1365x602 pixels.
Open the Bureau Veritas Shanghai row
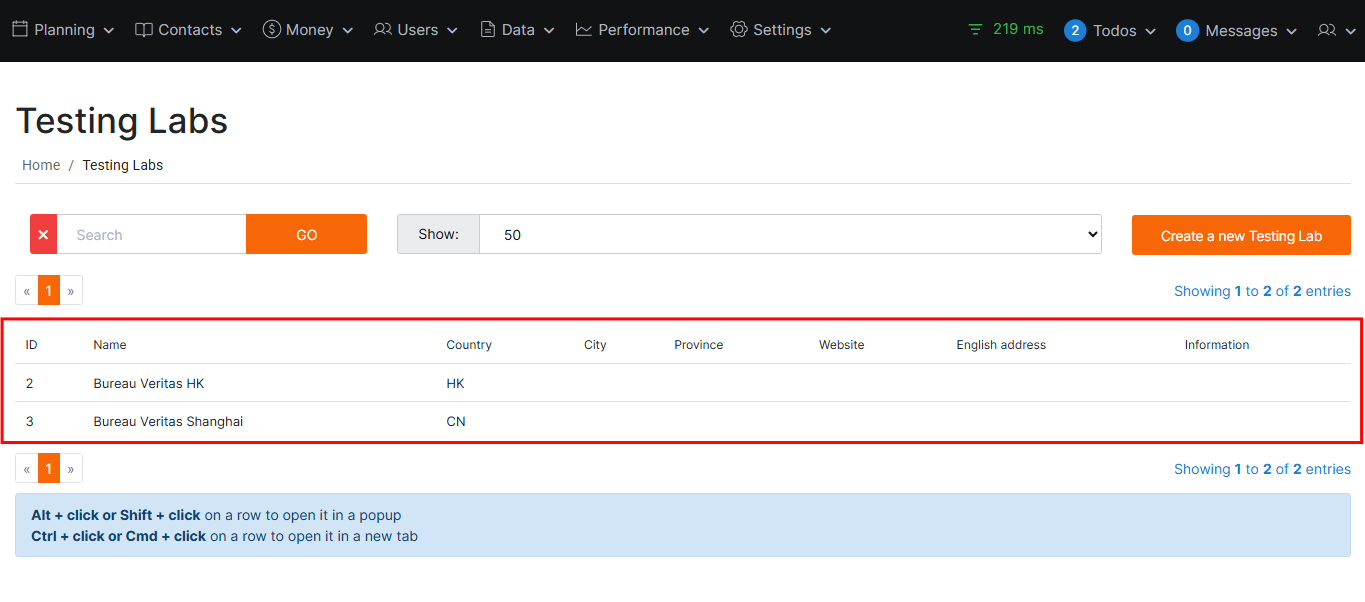[168, 421]
